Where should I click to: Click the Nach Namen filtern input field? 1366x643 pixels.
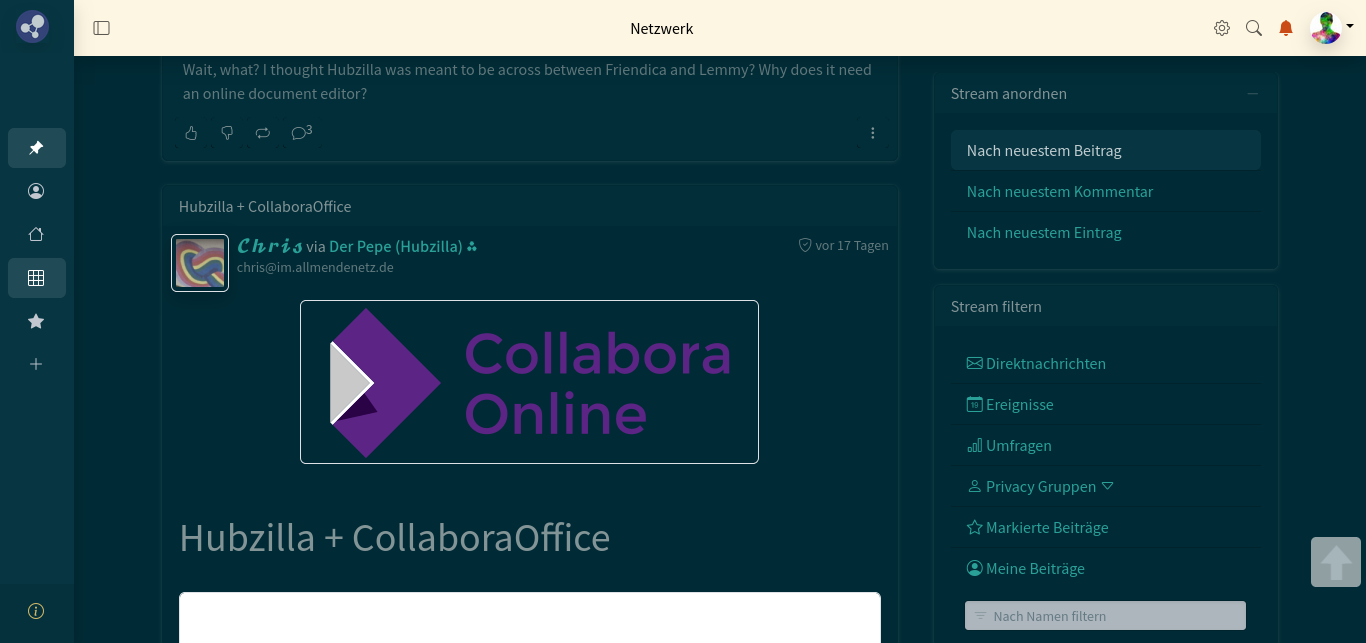click(1105, 616)
